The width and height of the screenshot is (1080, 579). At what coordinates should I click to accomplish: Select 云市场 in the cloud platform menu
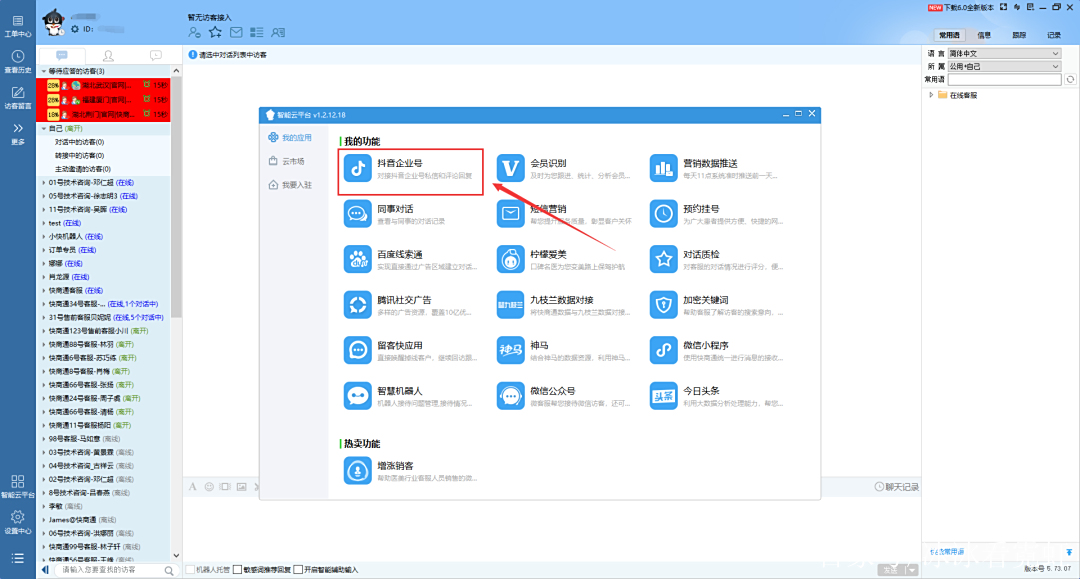click(x=287, y=161)
